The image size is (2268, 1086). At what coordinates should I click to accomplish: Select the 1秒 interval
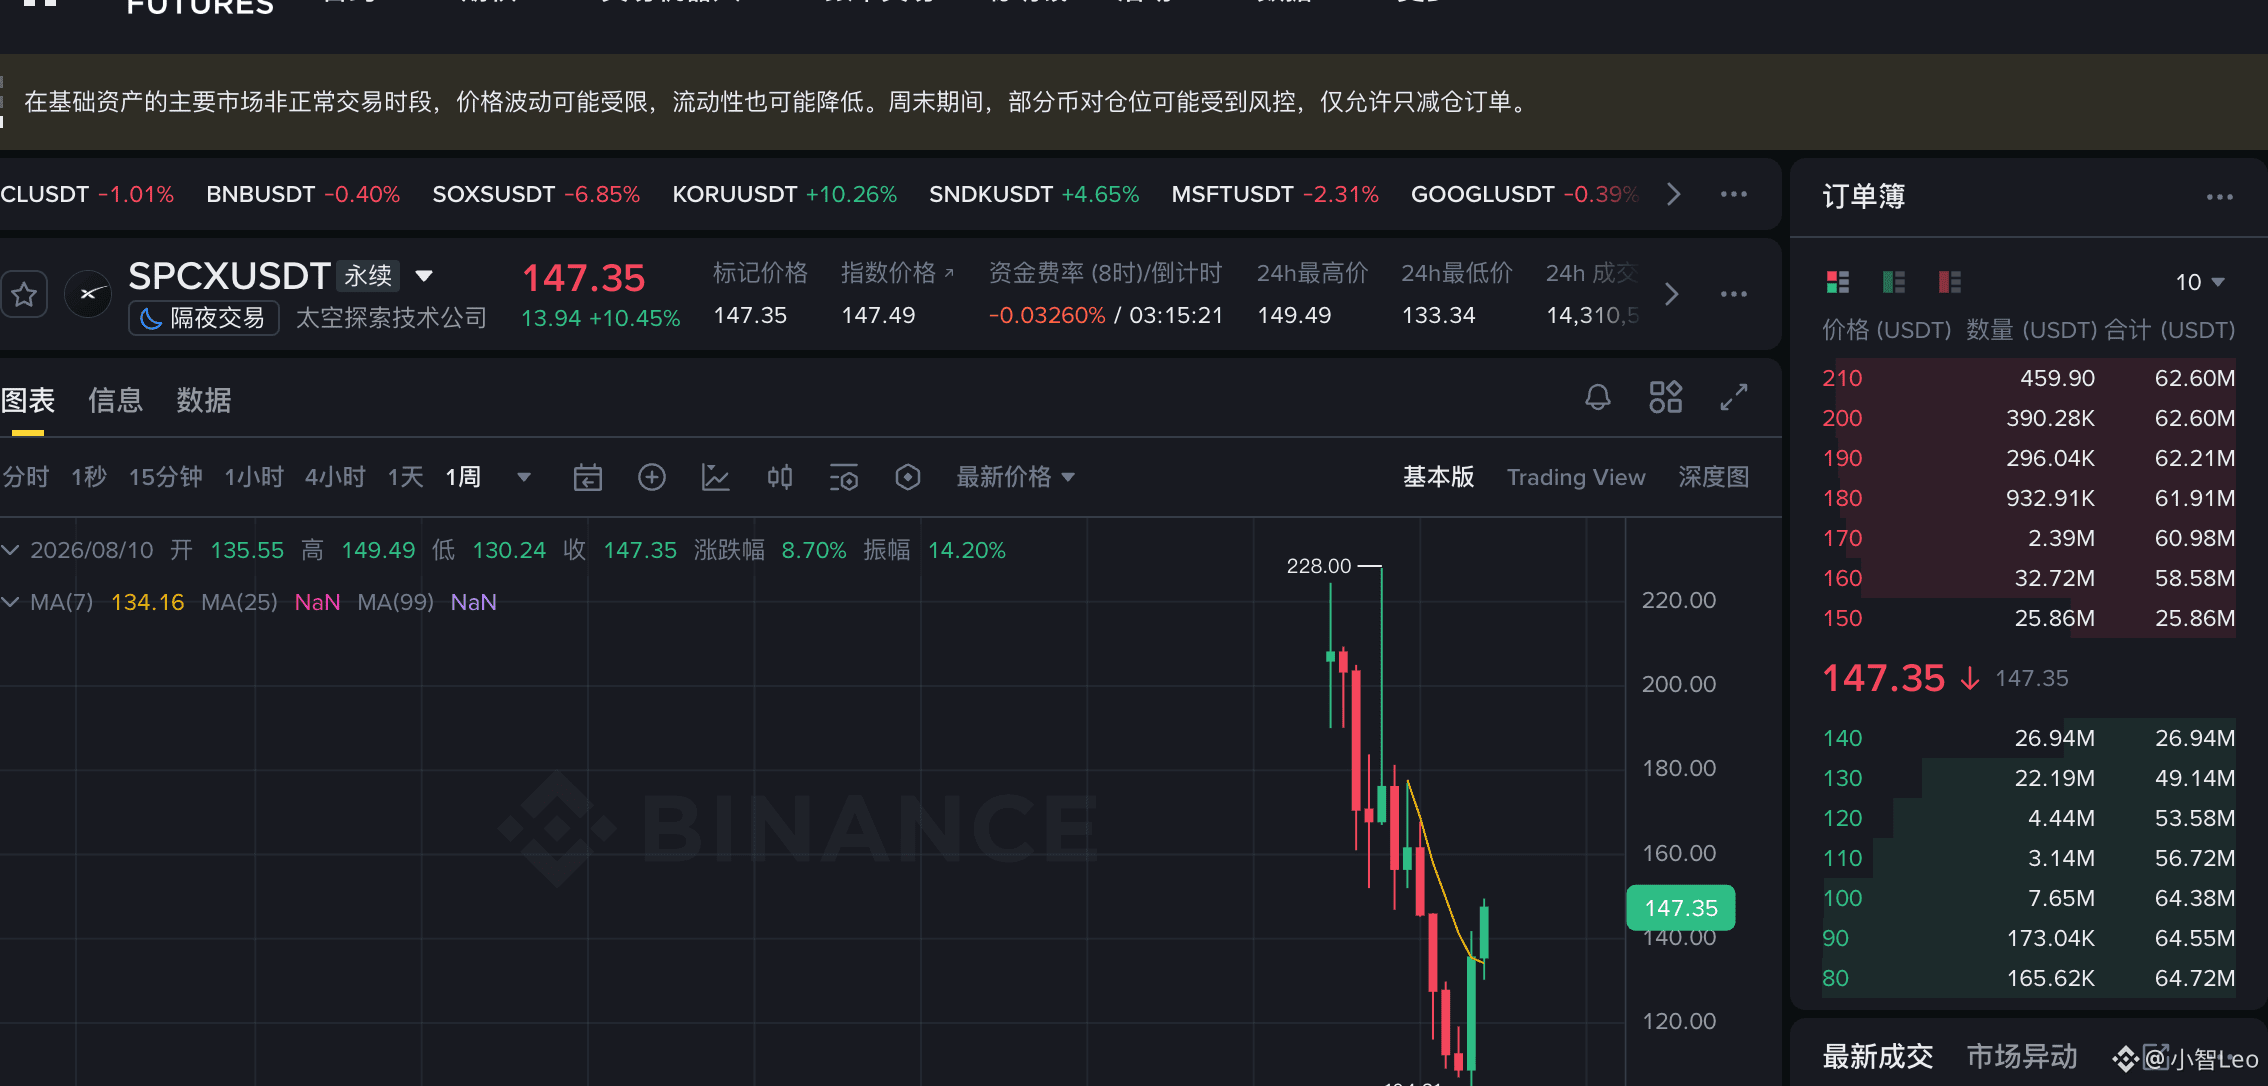point(89,477)
